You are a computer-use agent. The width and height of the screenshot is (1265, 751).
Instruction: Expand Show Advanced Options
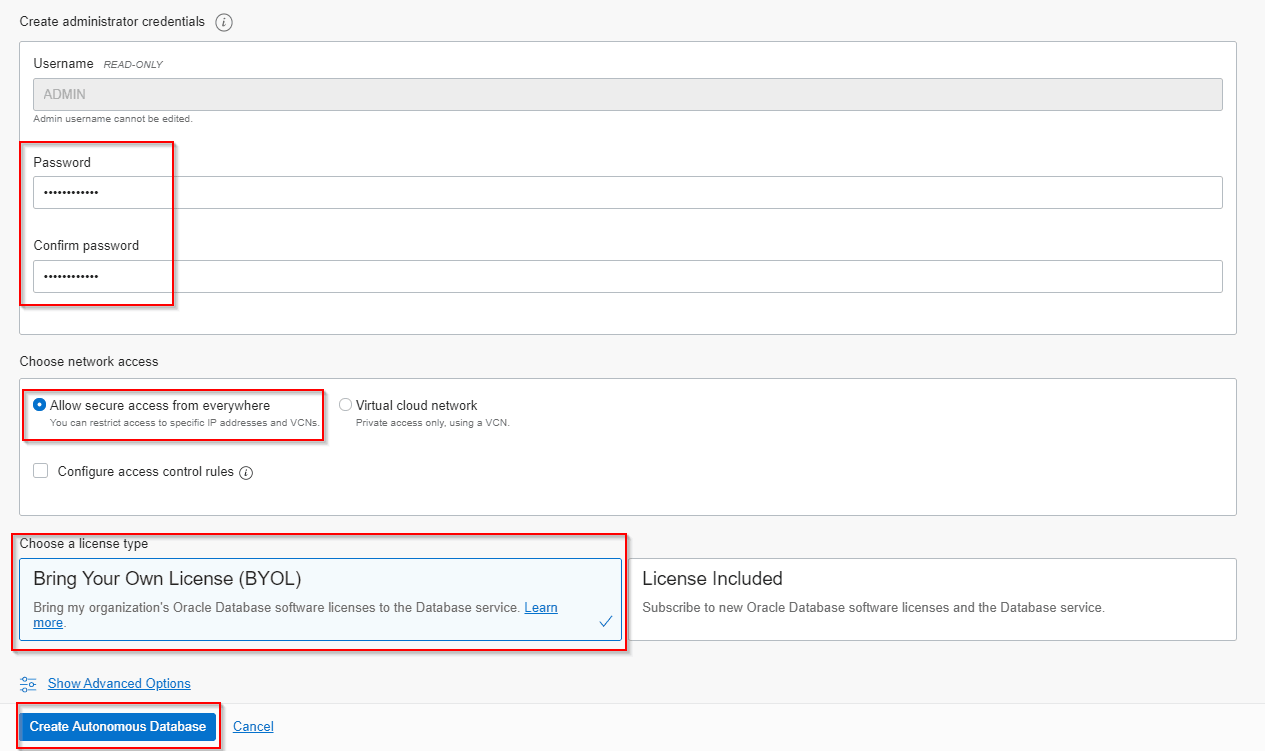pyautogui.click(x=119, y=684)
